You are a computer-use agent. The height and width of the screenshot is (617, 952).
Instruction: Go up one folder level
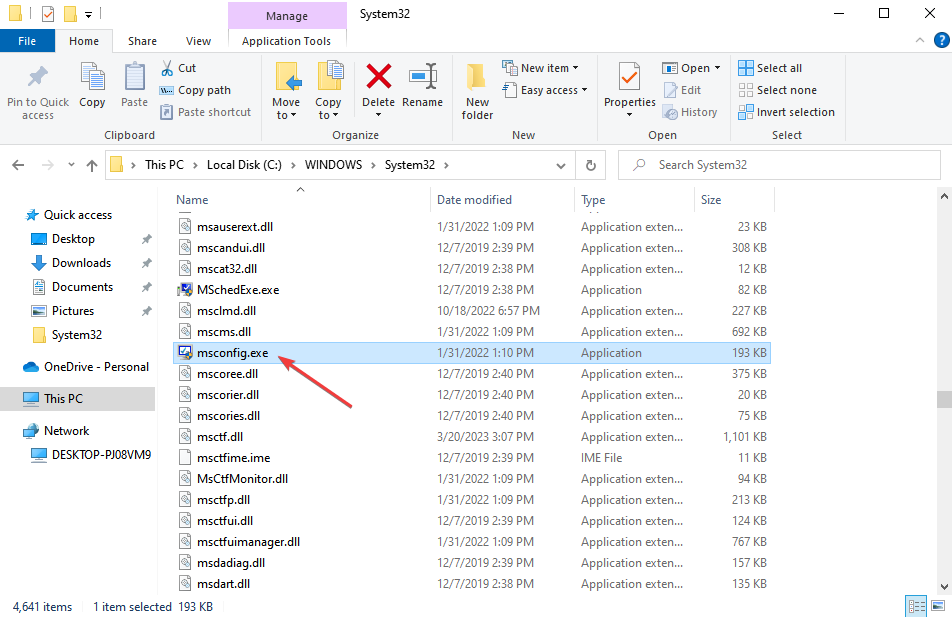(92, 165)
